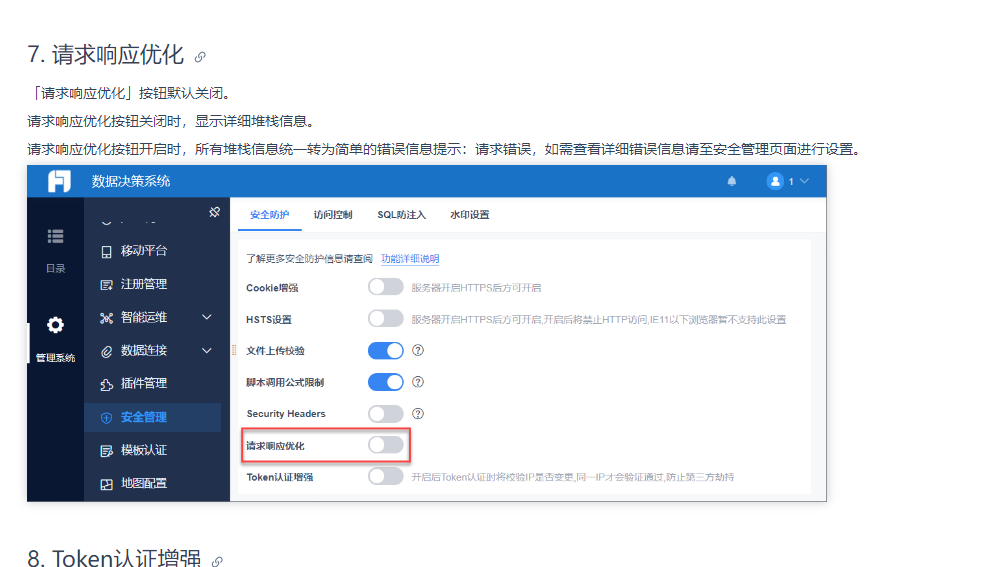Expand the 数据连接 submenu chevron
The width and height of the screenshot is (1001, 567).
tap(207, 351)
